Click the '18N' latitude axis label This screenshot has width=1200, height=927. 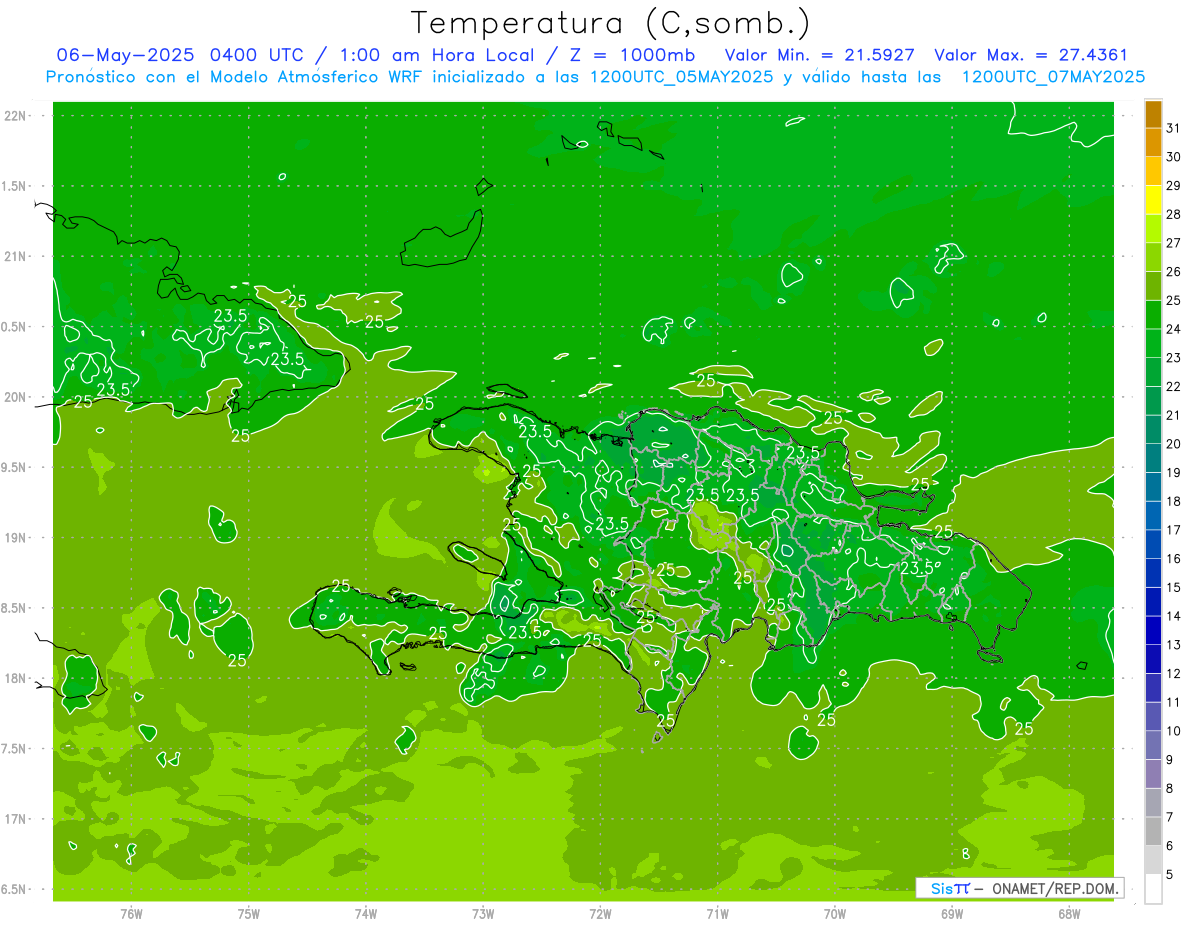click(16, 678)
